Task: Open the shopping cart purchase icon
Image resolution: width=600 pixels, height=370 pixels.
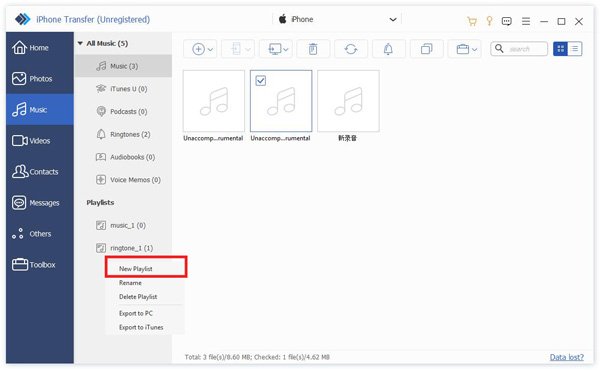Action: (472, 21)
